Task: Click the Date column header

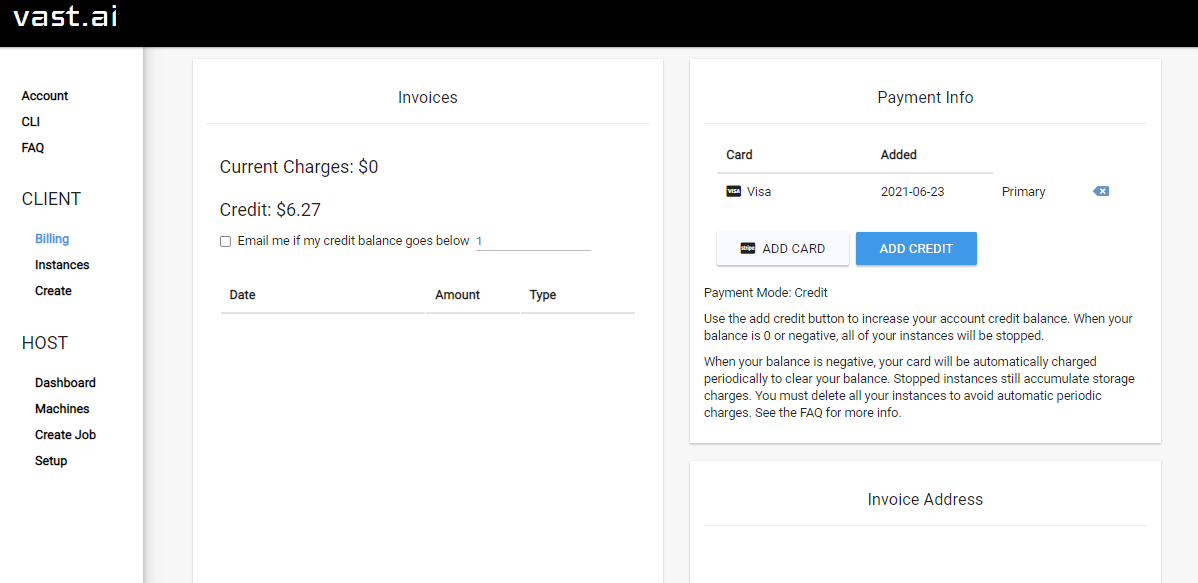Action: (x=242, y=295)
